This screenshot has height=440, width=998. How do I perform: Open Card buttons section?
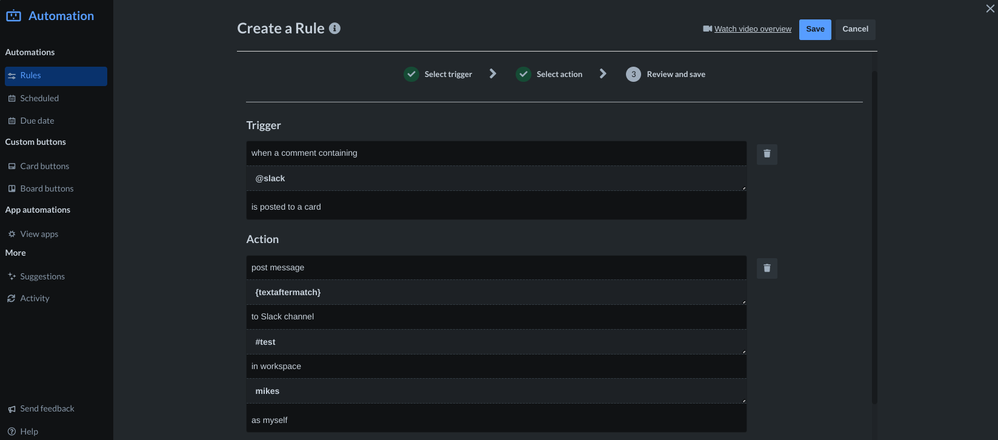point(44,166)
